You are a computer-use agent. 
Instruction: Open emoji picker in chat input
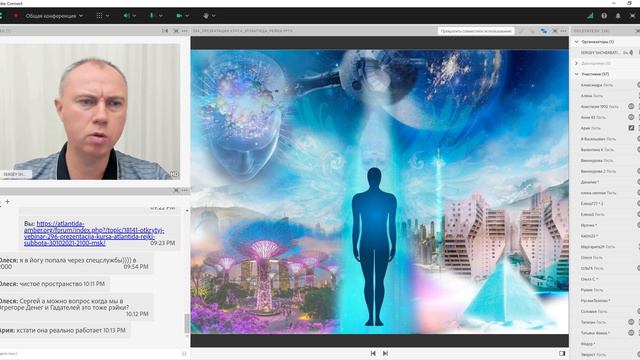pyautogui.click(x=184, y=353)
